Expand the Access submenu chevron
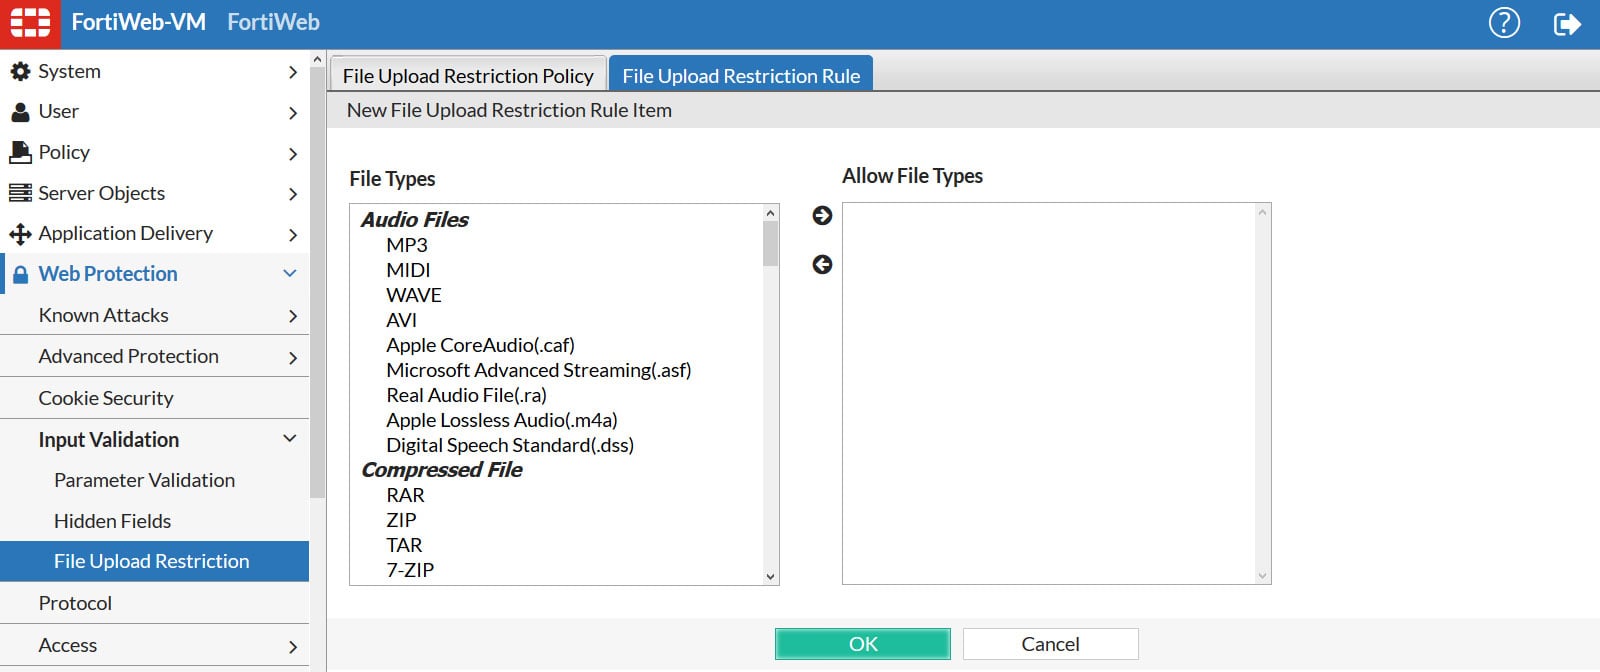1600x672 pixels. click(x=292, y=647)
